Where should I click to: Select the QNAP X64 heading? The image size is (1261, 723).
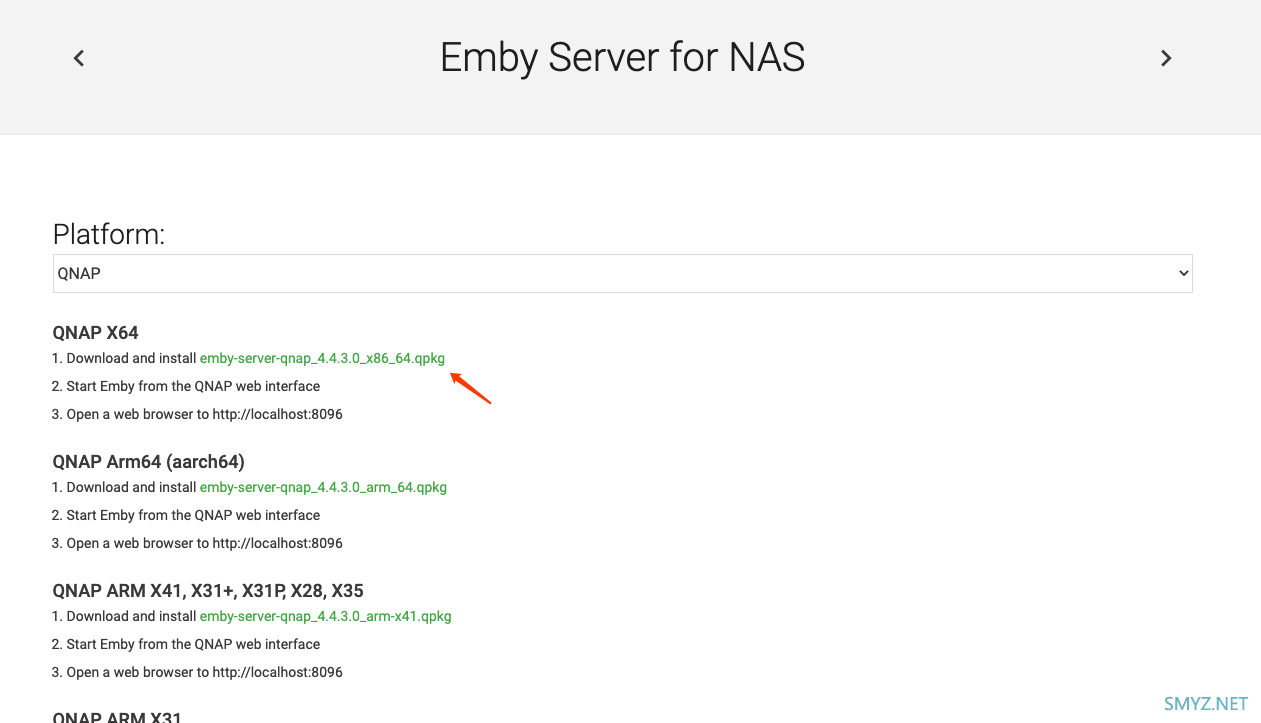[95, 332]
